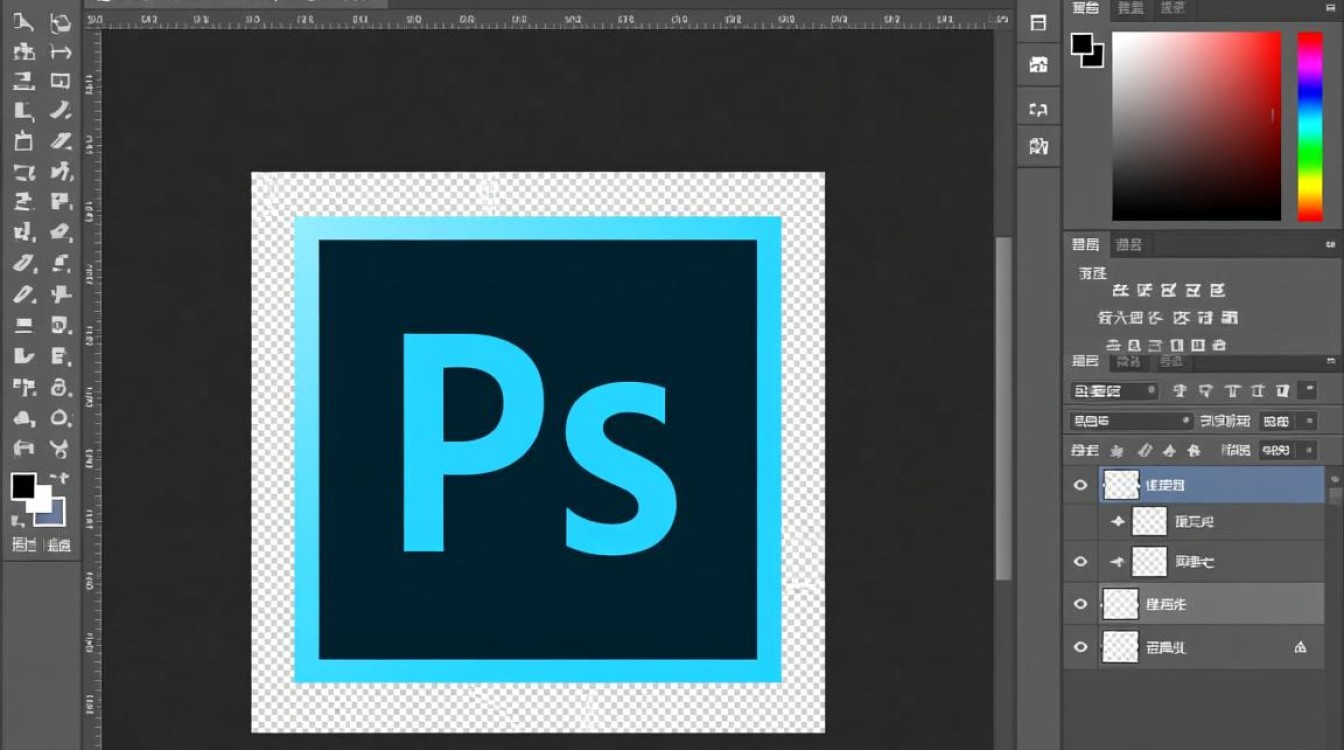Click the third layer filter icon in Layers panel

tap(1232, 391)
